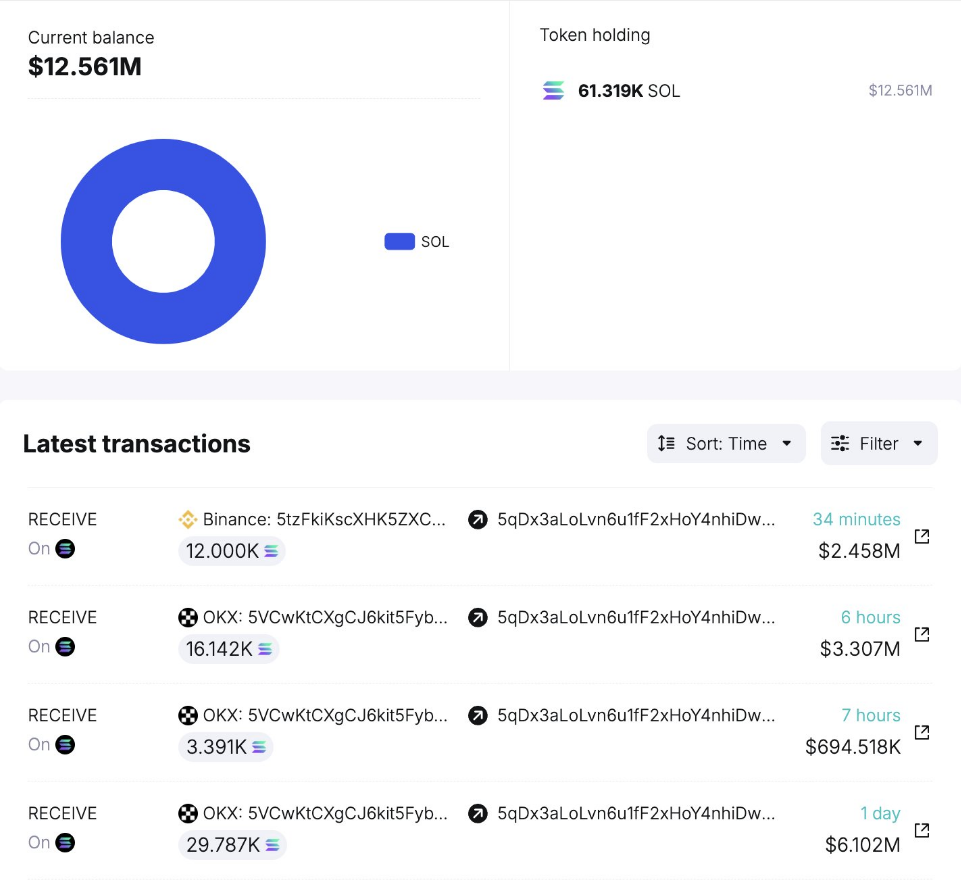This screenshot has height=880, width=961.
Task: Open external link for 6 hours transaction
Action: pos(922,635)
